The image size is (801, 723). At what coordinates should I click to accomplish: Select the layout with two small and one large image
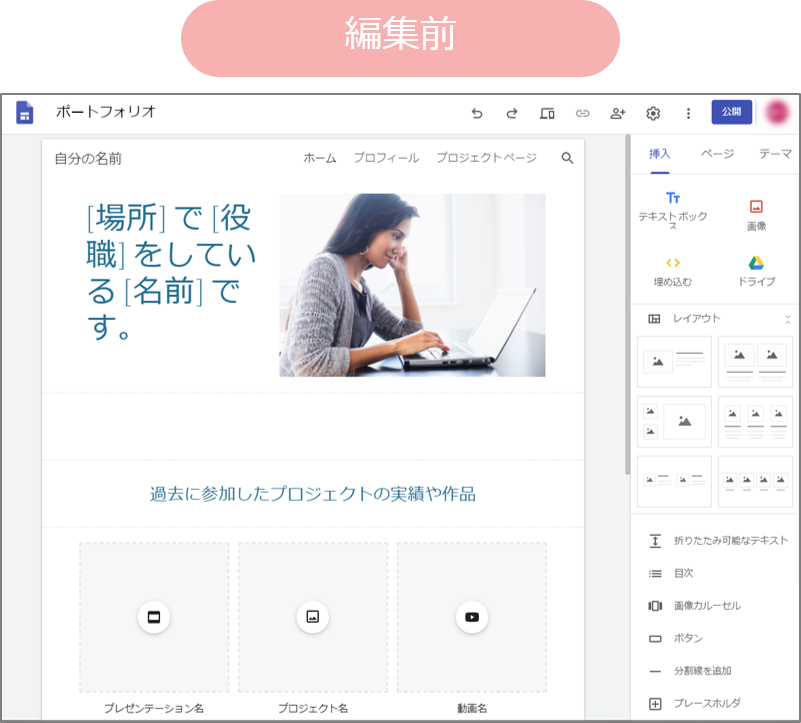pos(674,422)
